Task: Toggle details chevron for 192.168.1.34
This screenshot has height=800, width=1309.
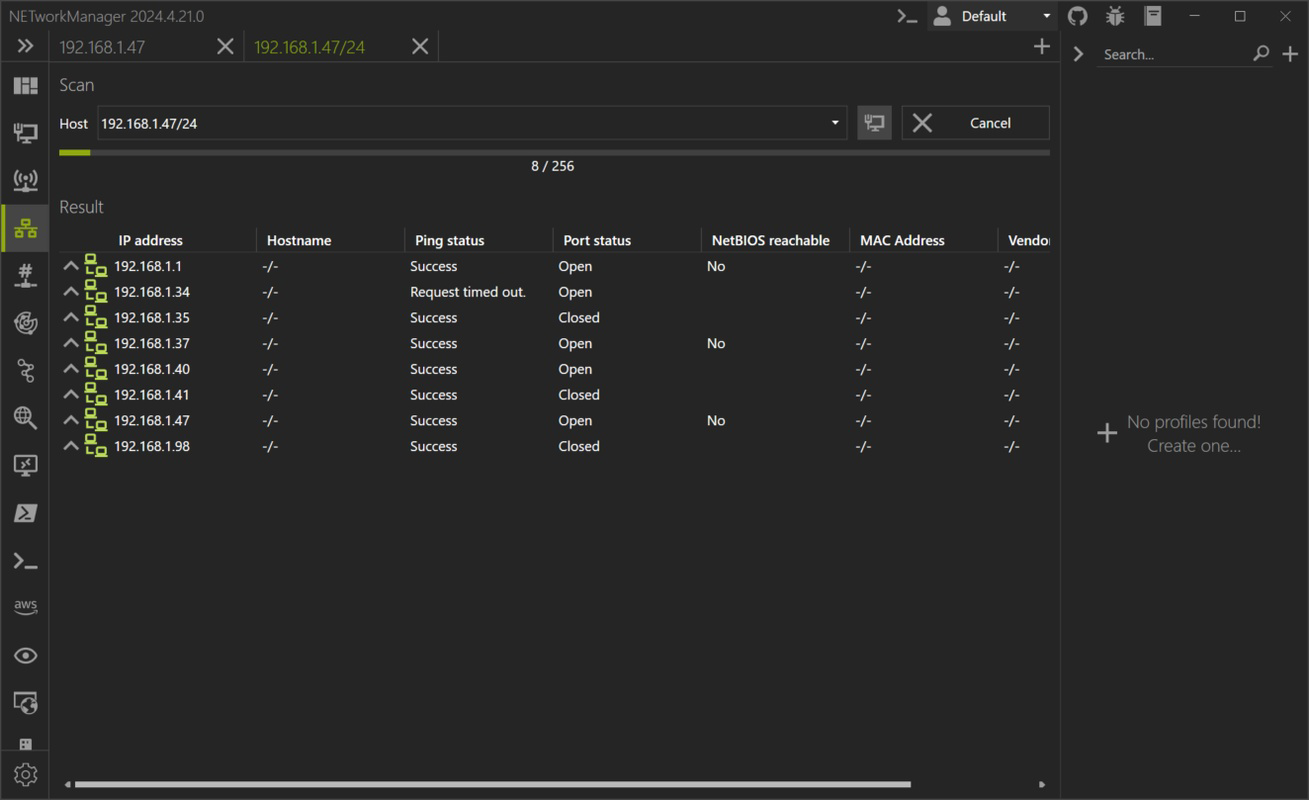Action: (x=70, y=292)
